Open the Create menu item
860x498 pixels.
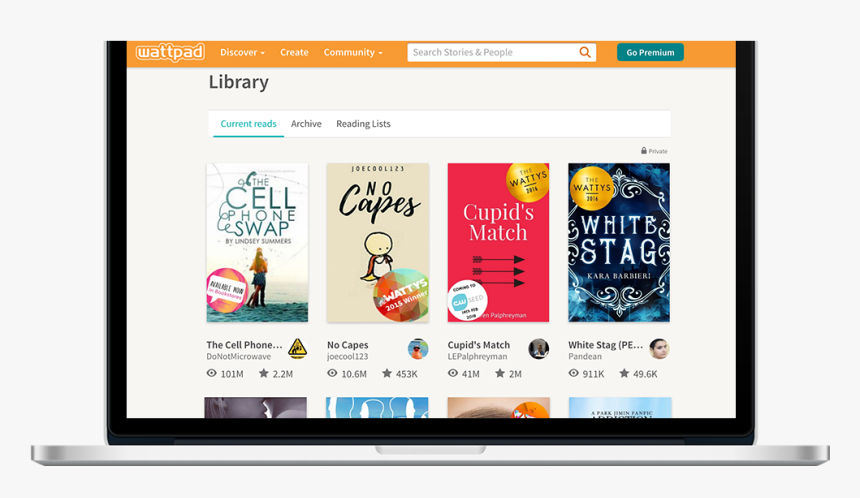coord(294,52)
